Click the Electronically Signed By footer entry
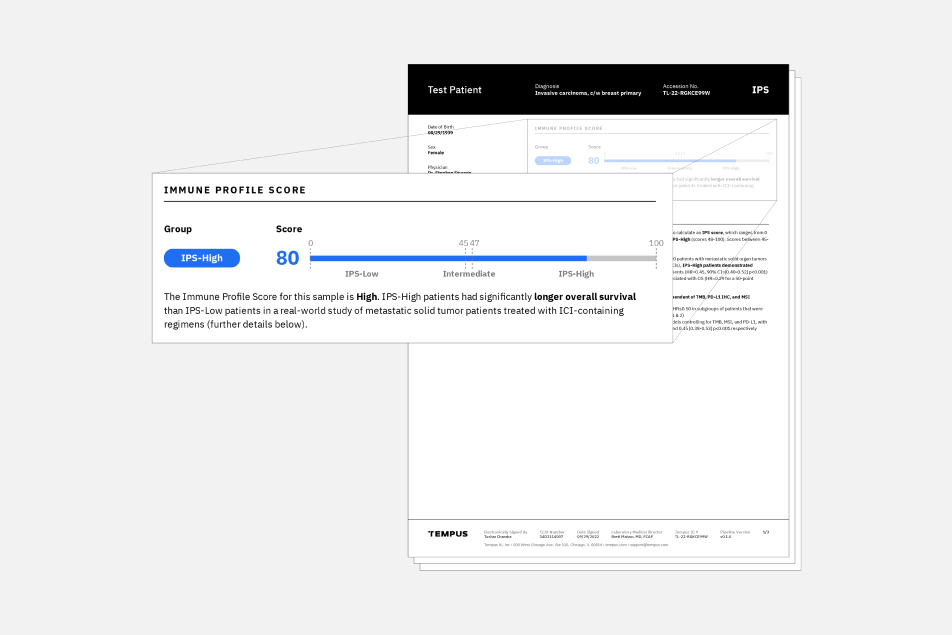This screenshot has width=952, height=635. click(505, 534)
